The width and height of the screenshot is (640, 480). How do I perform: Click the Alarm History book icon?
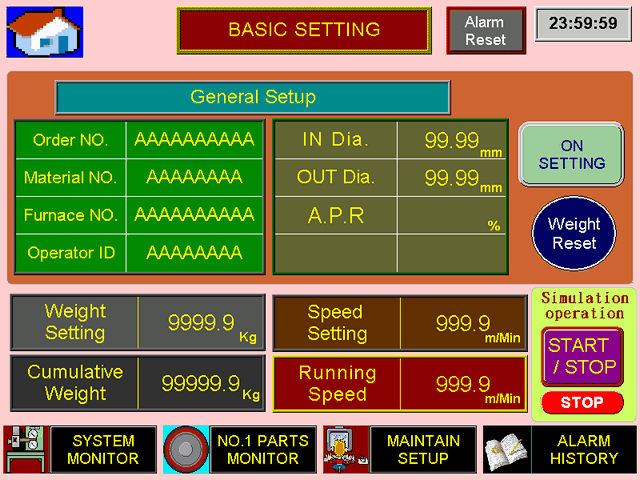[x=506, y=450]
